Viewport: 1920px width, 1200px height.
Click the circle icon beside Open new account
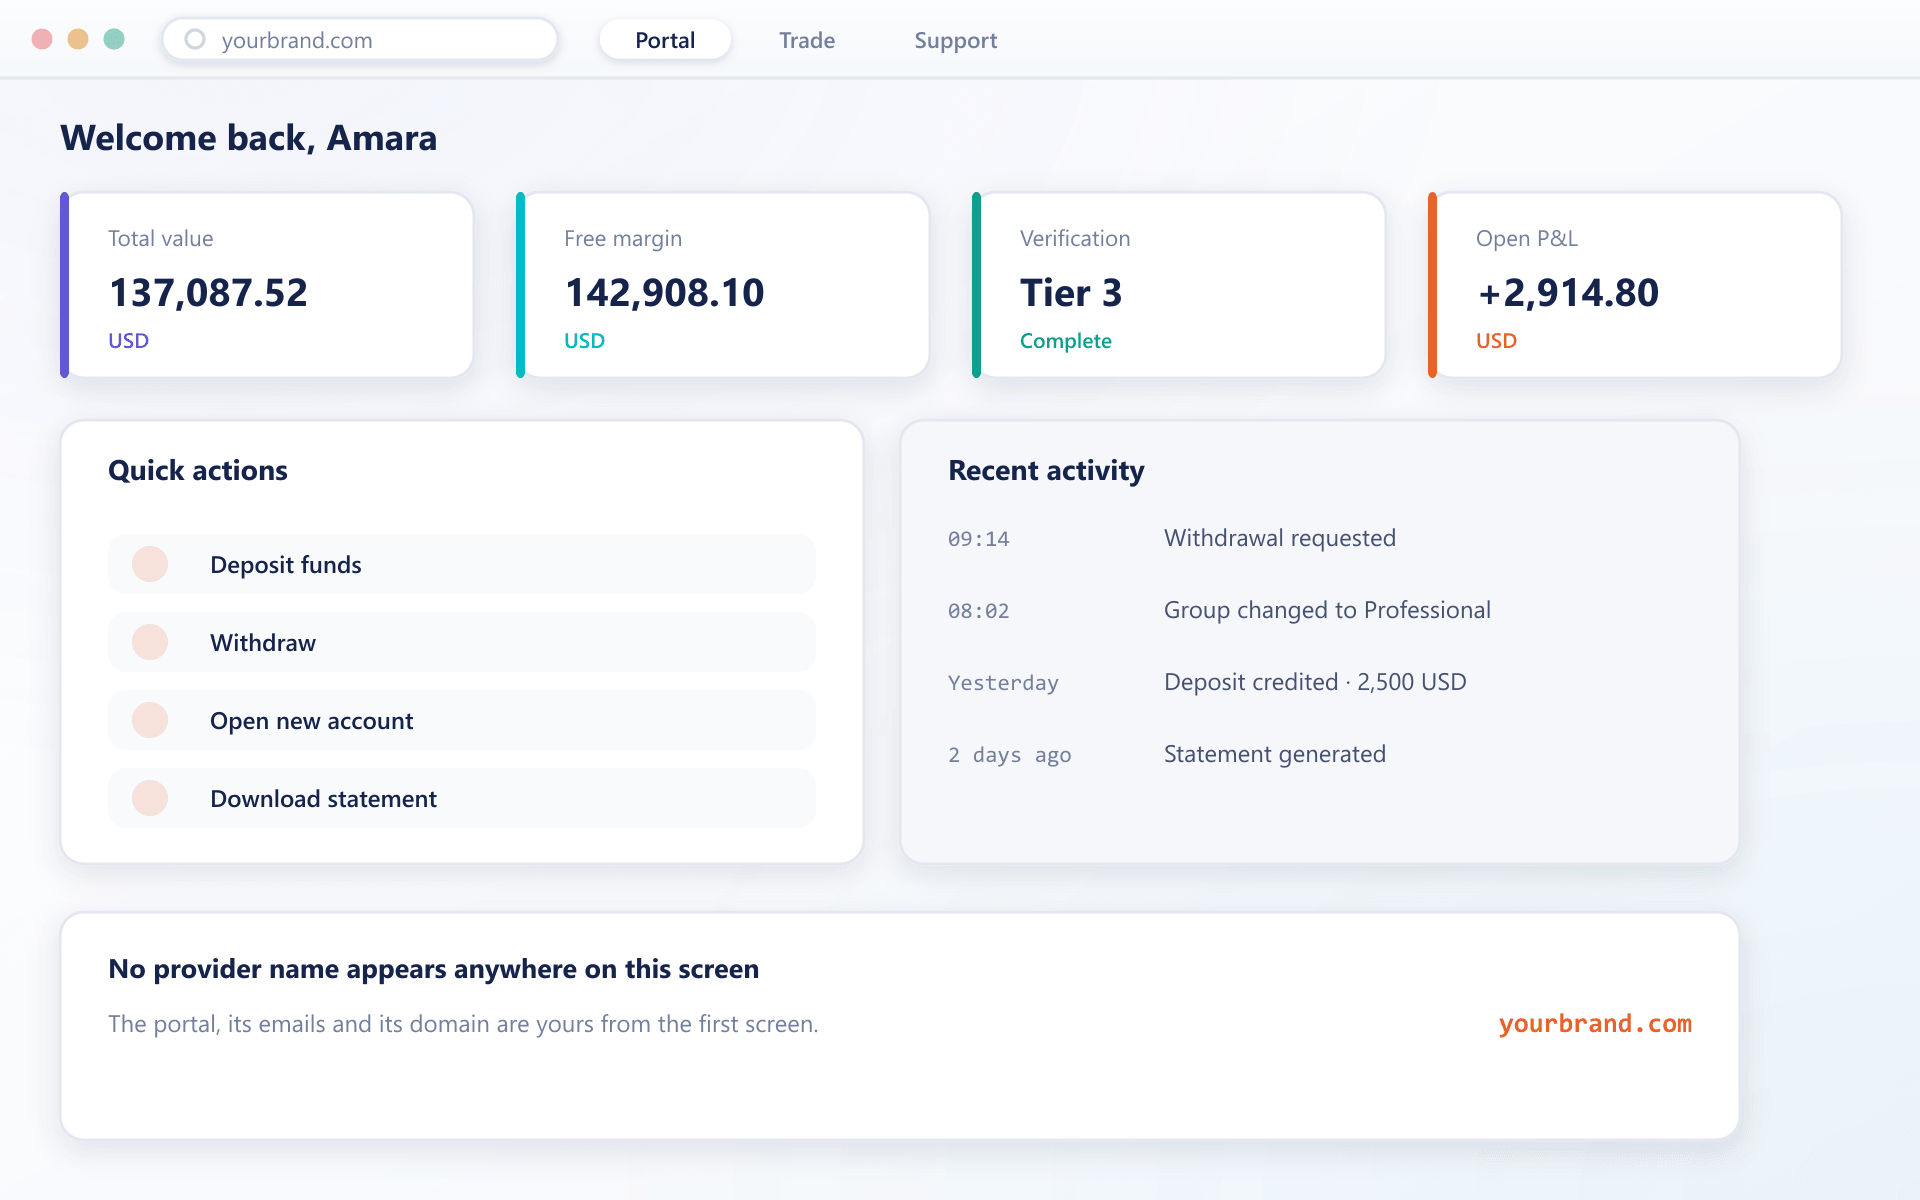point(150,720)
